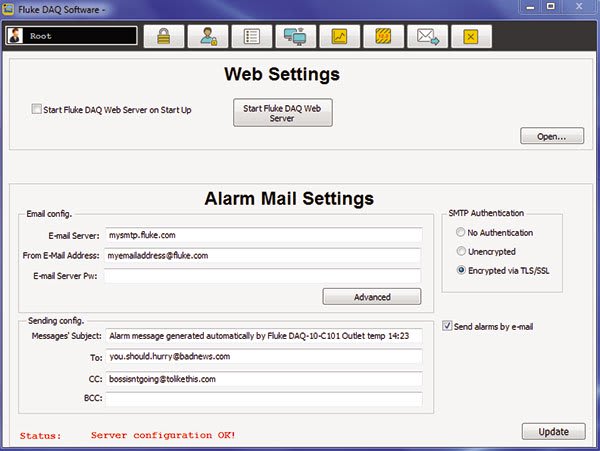Image resolution: width=600 pixels, height=451 pixels.
Task: Click the Root user name box
Action: click(x=72, y=36)
